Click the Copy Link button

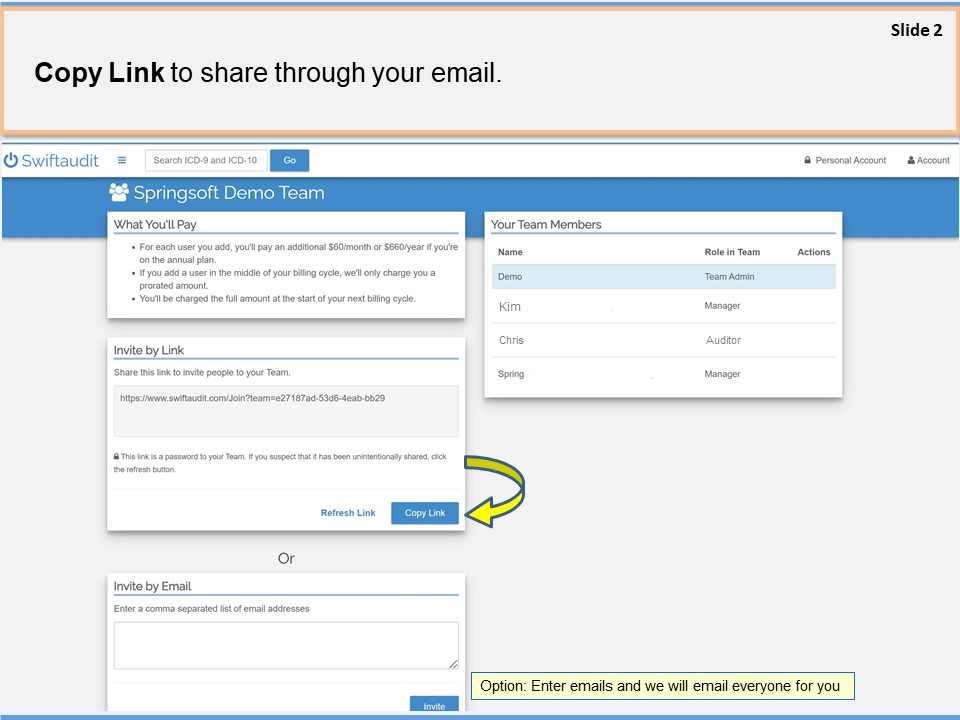pos(425,513)
